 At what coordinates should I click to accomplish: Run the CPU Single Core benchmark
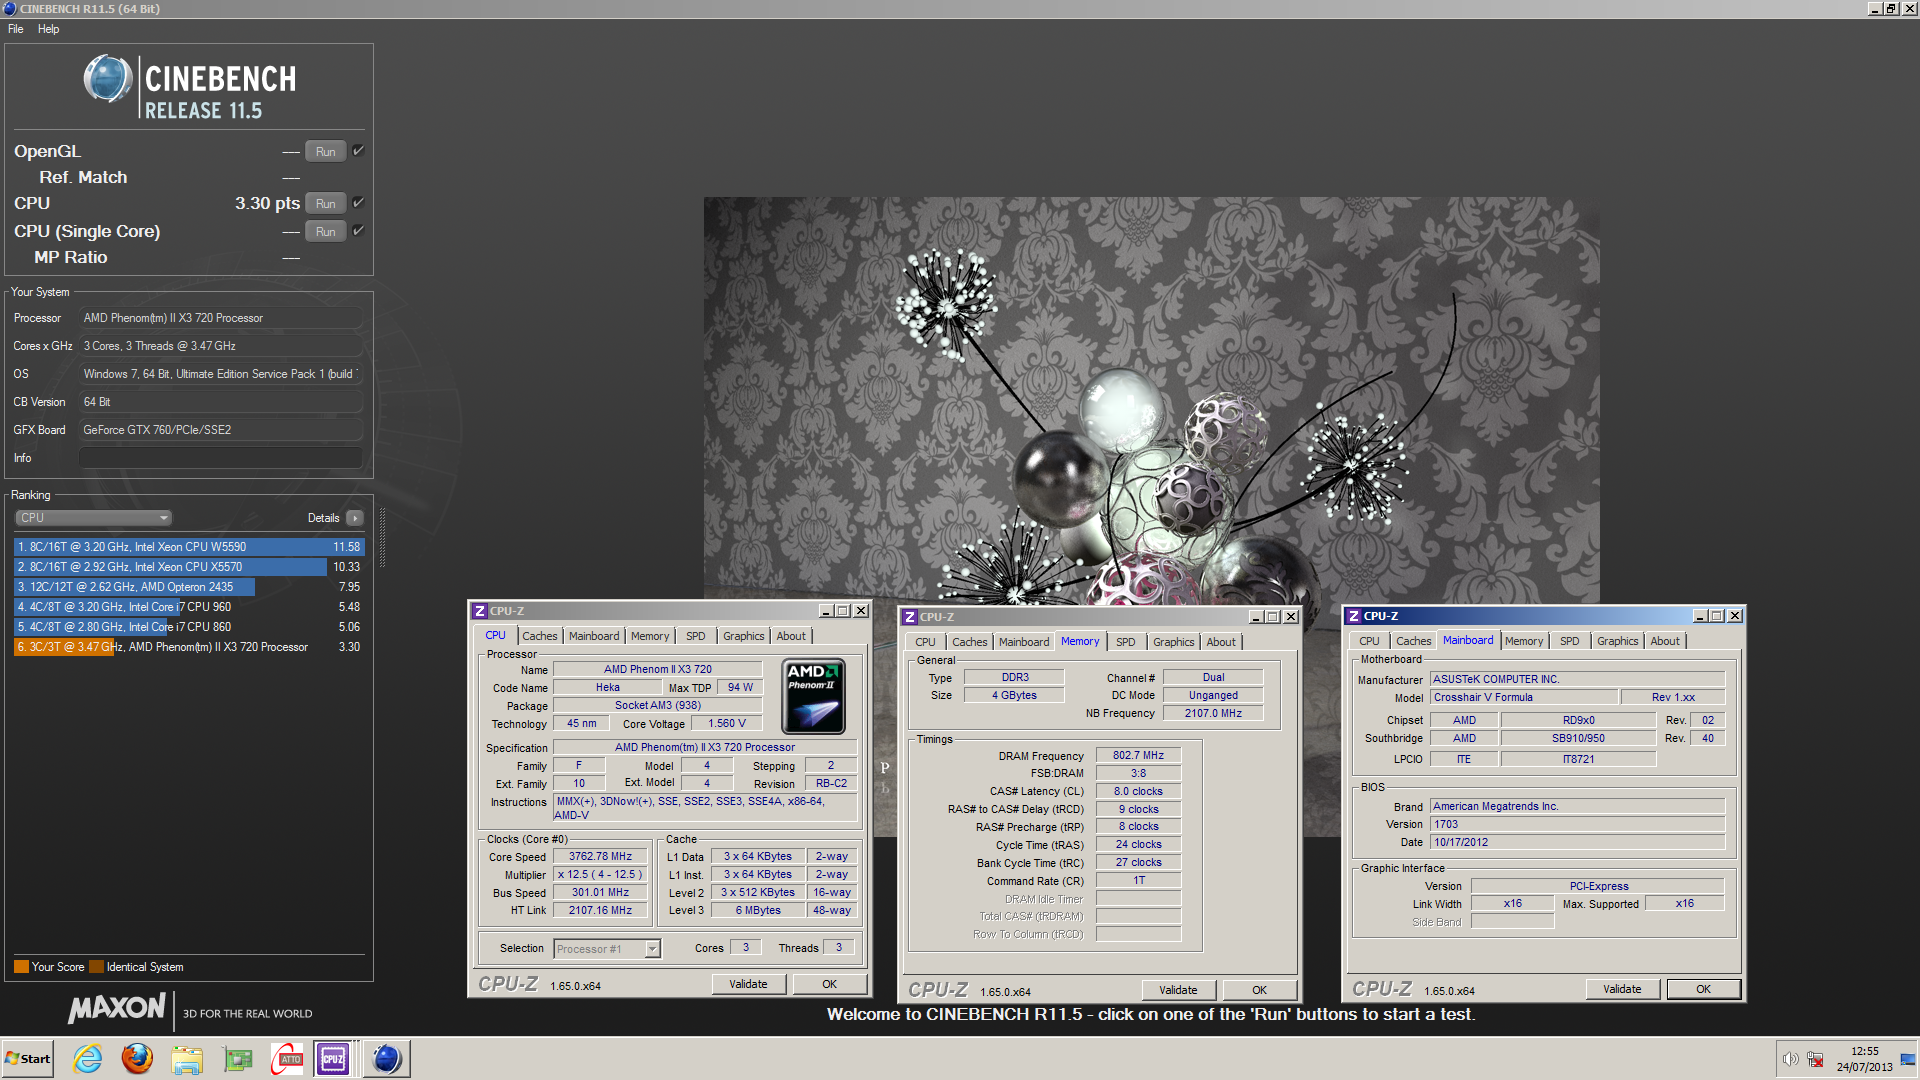click(x=326, y=232)
